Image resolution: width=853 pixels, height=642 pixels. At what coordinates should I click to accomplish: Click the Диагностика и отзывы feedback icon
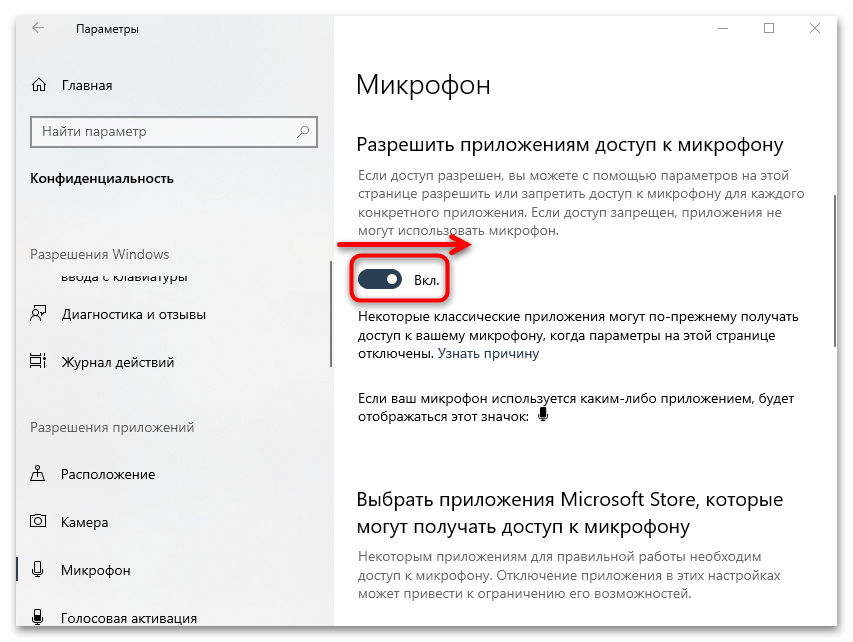39,314
